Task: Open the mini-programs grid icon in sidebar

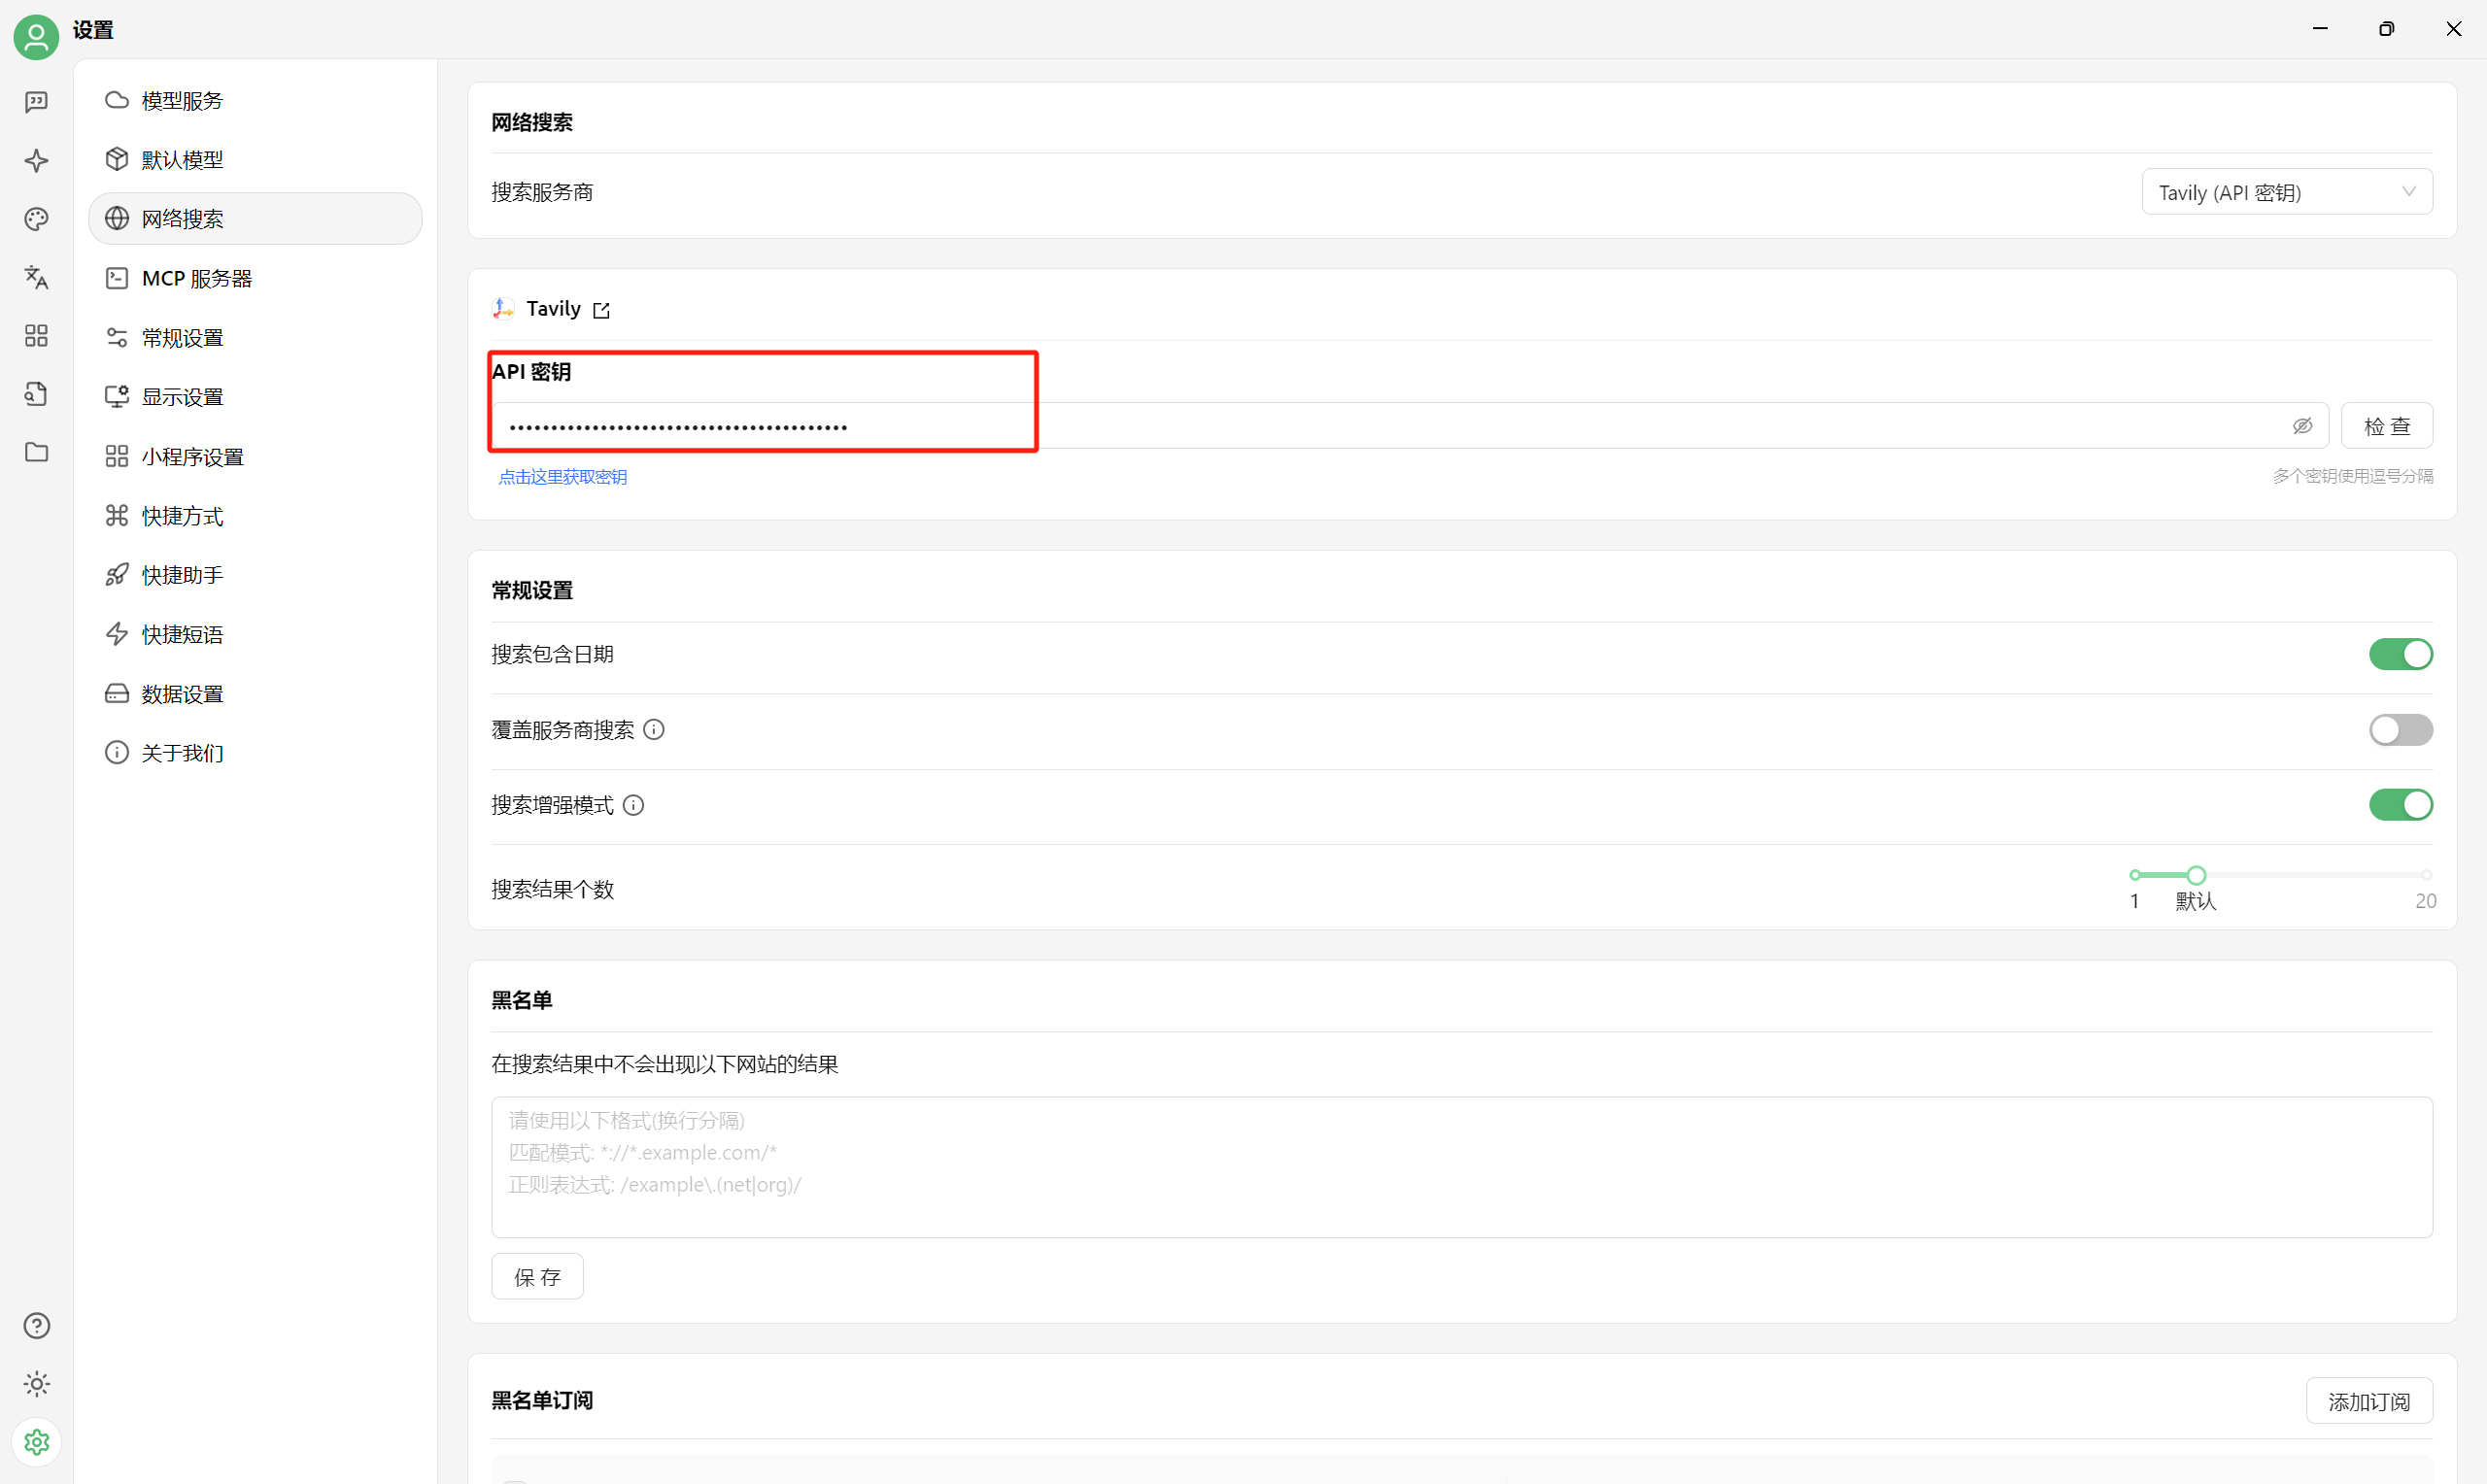Action: click(x=37, y=336)
